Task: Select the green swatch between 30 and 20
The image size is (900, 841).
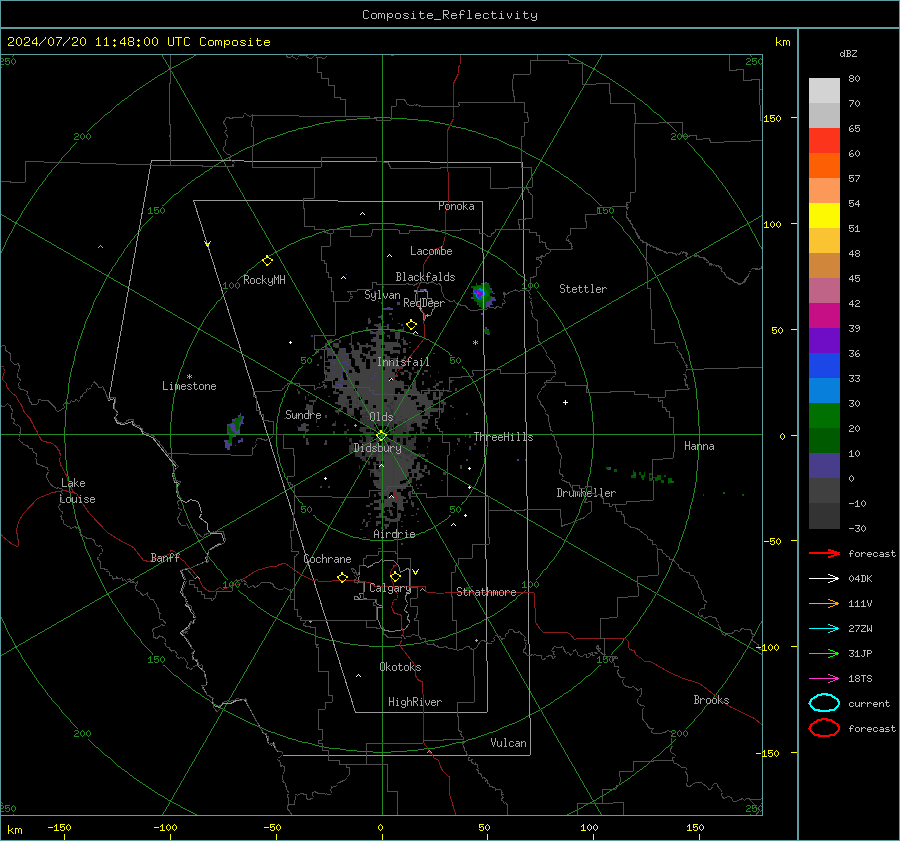Action: click(824, 415)
